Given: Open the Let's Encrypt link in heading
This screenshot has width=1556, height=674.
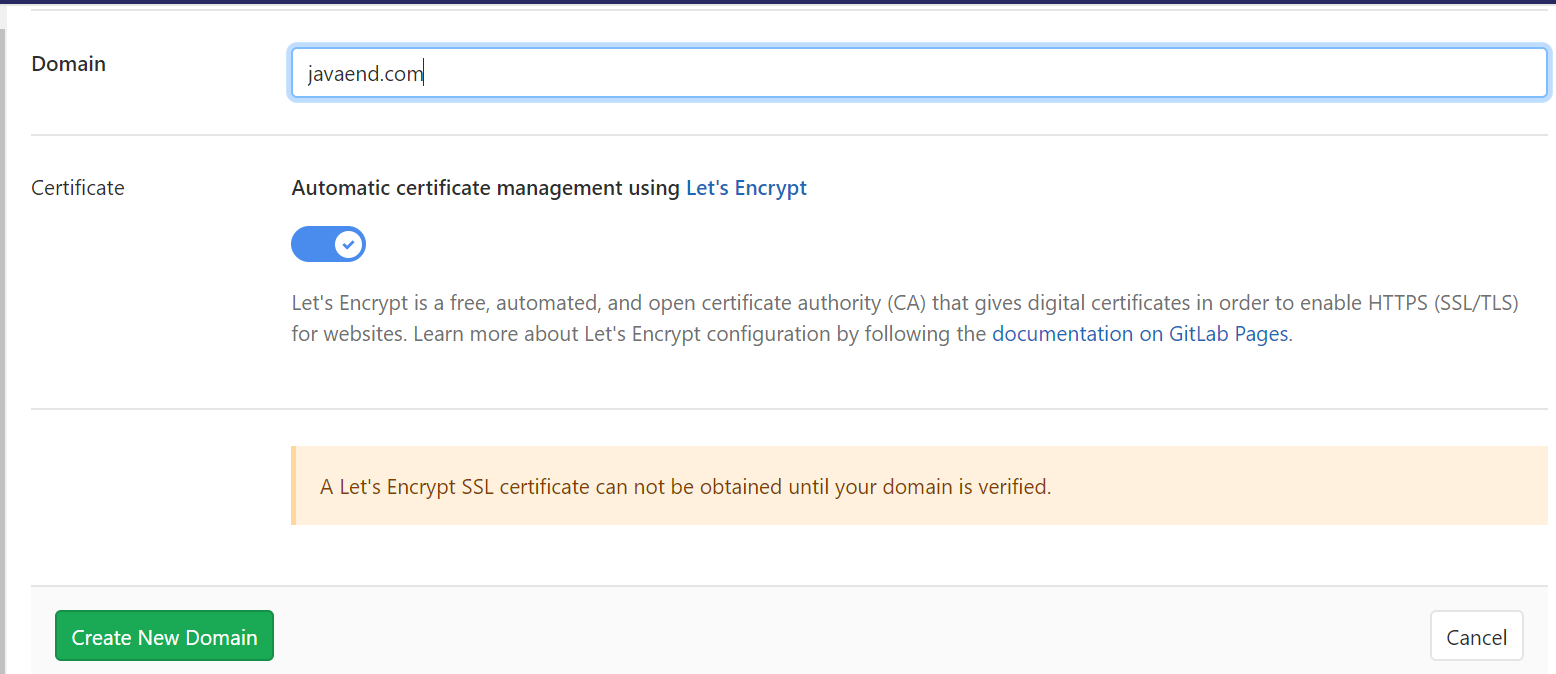Looking at the screenshot, I should pyautogui.click(x=746, y=188).
